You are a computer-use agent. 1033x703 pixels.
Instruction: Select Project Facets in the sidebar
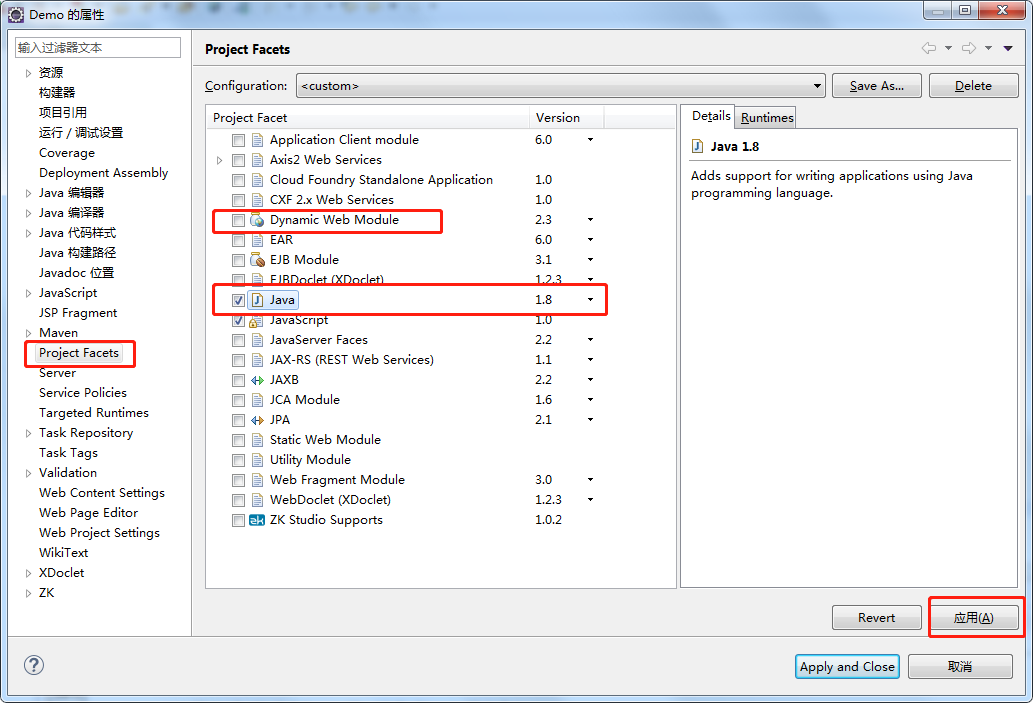[x=78, y=352]
